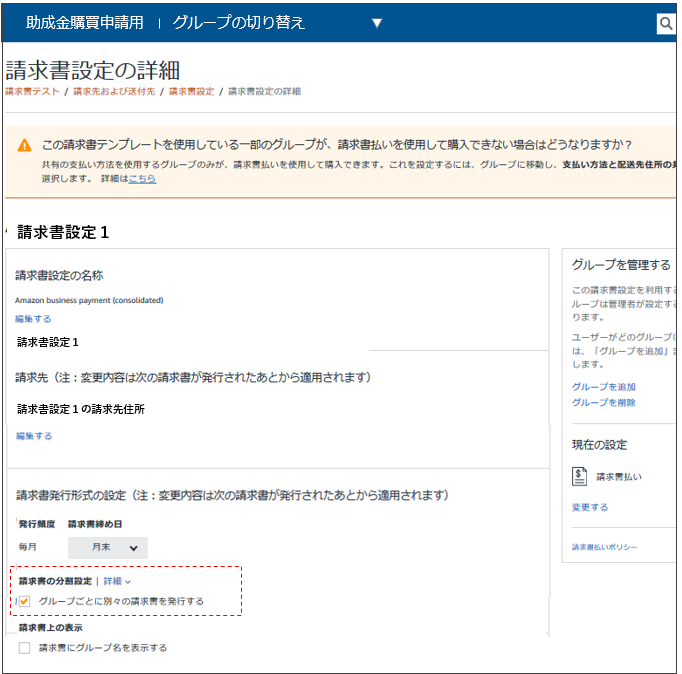This screenshot has width=682, height=674.
Task: Click the 毎月 frequency value
Action: click(27, 547)
